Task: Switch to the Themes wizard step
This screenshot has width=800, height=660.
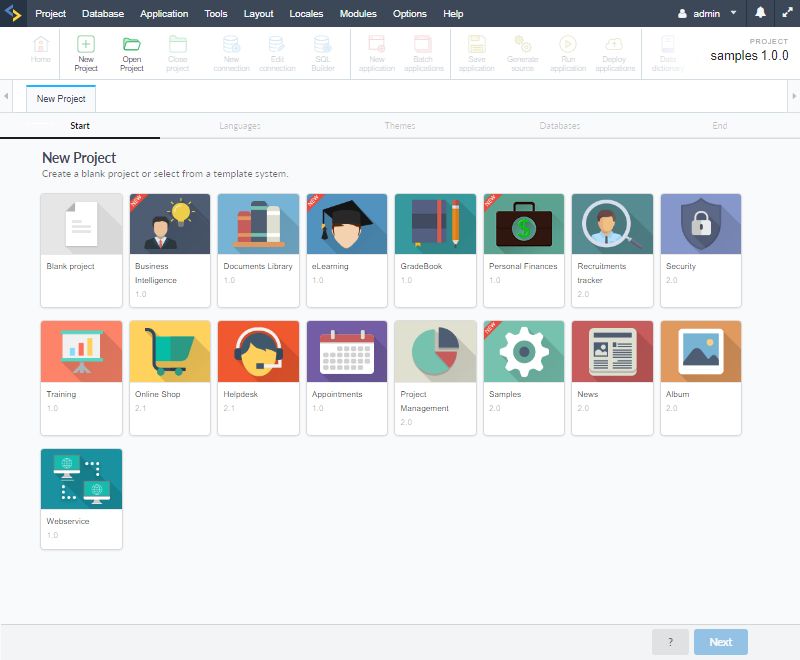Action: [400, 126]
